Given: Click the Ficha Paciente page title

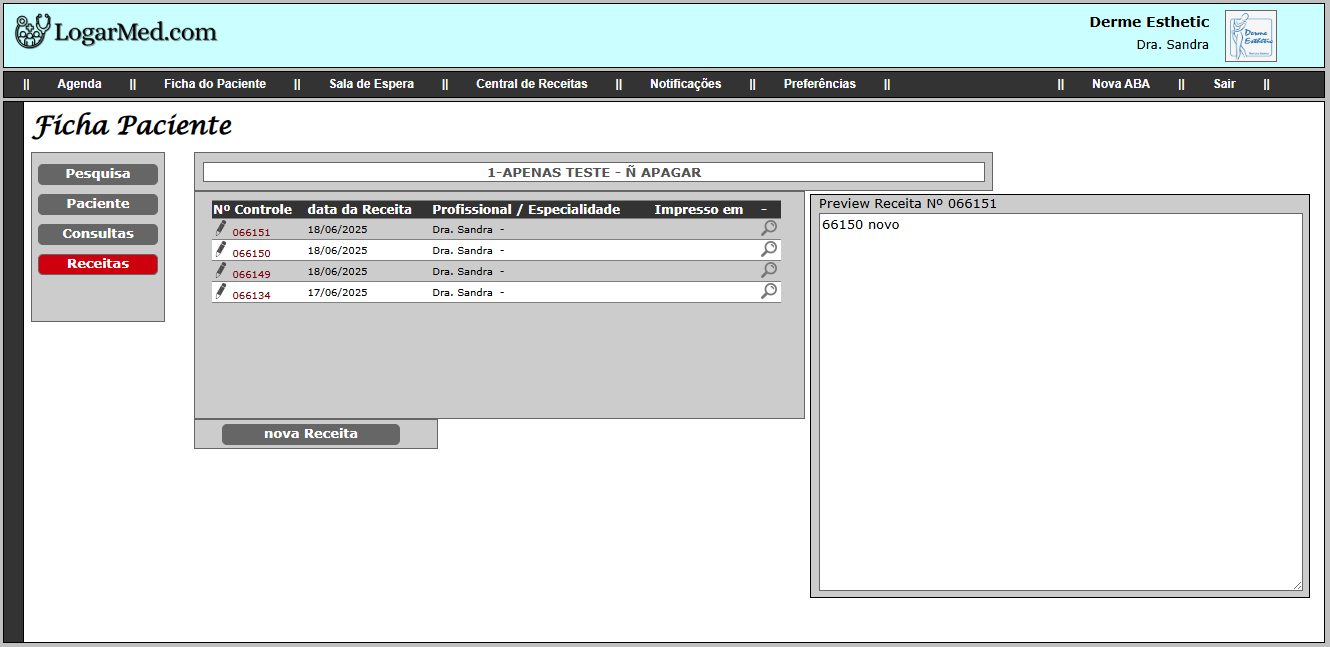Looking at the screenshot, I should 132,126.
